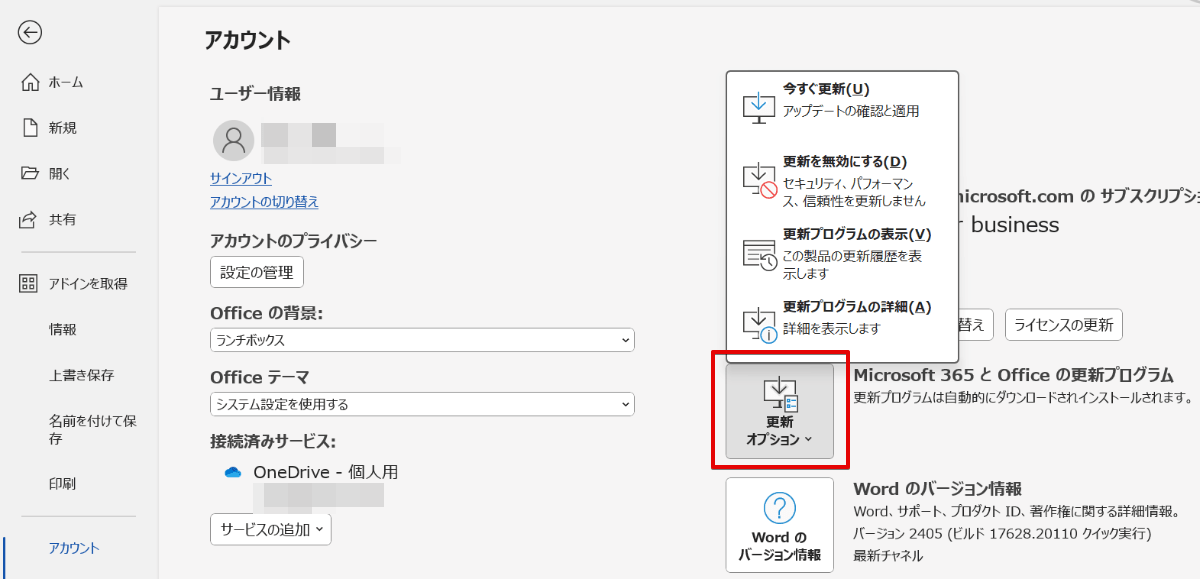
Task: Select 更新を無効にする to disable updates
Action: (x=842, y=180)
